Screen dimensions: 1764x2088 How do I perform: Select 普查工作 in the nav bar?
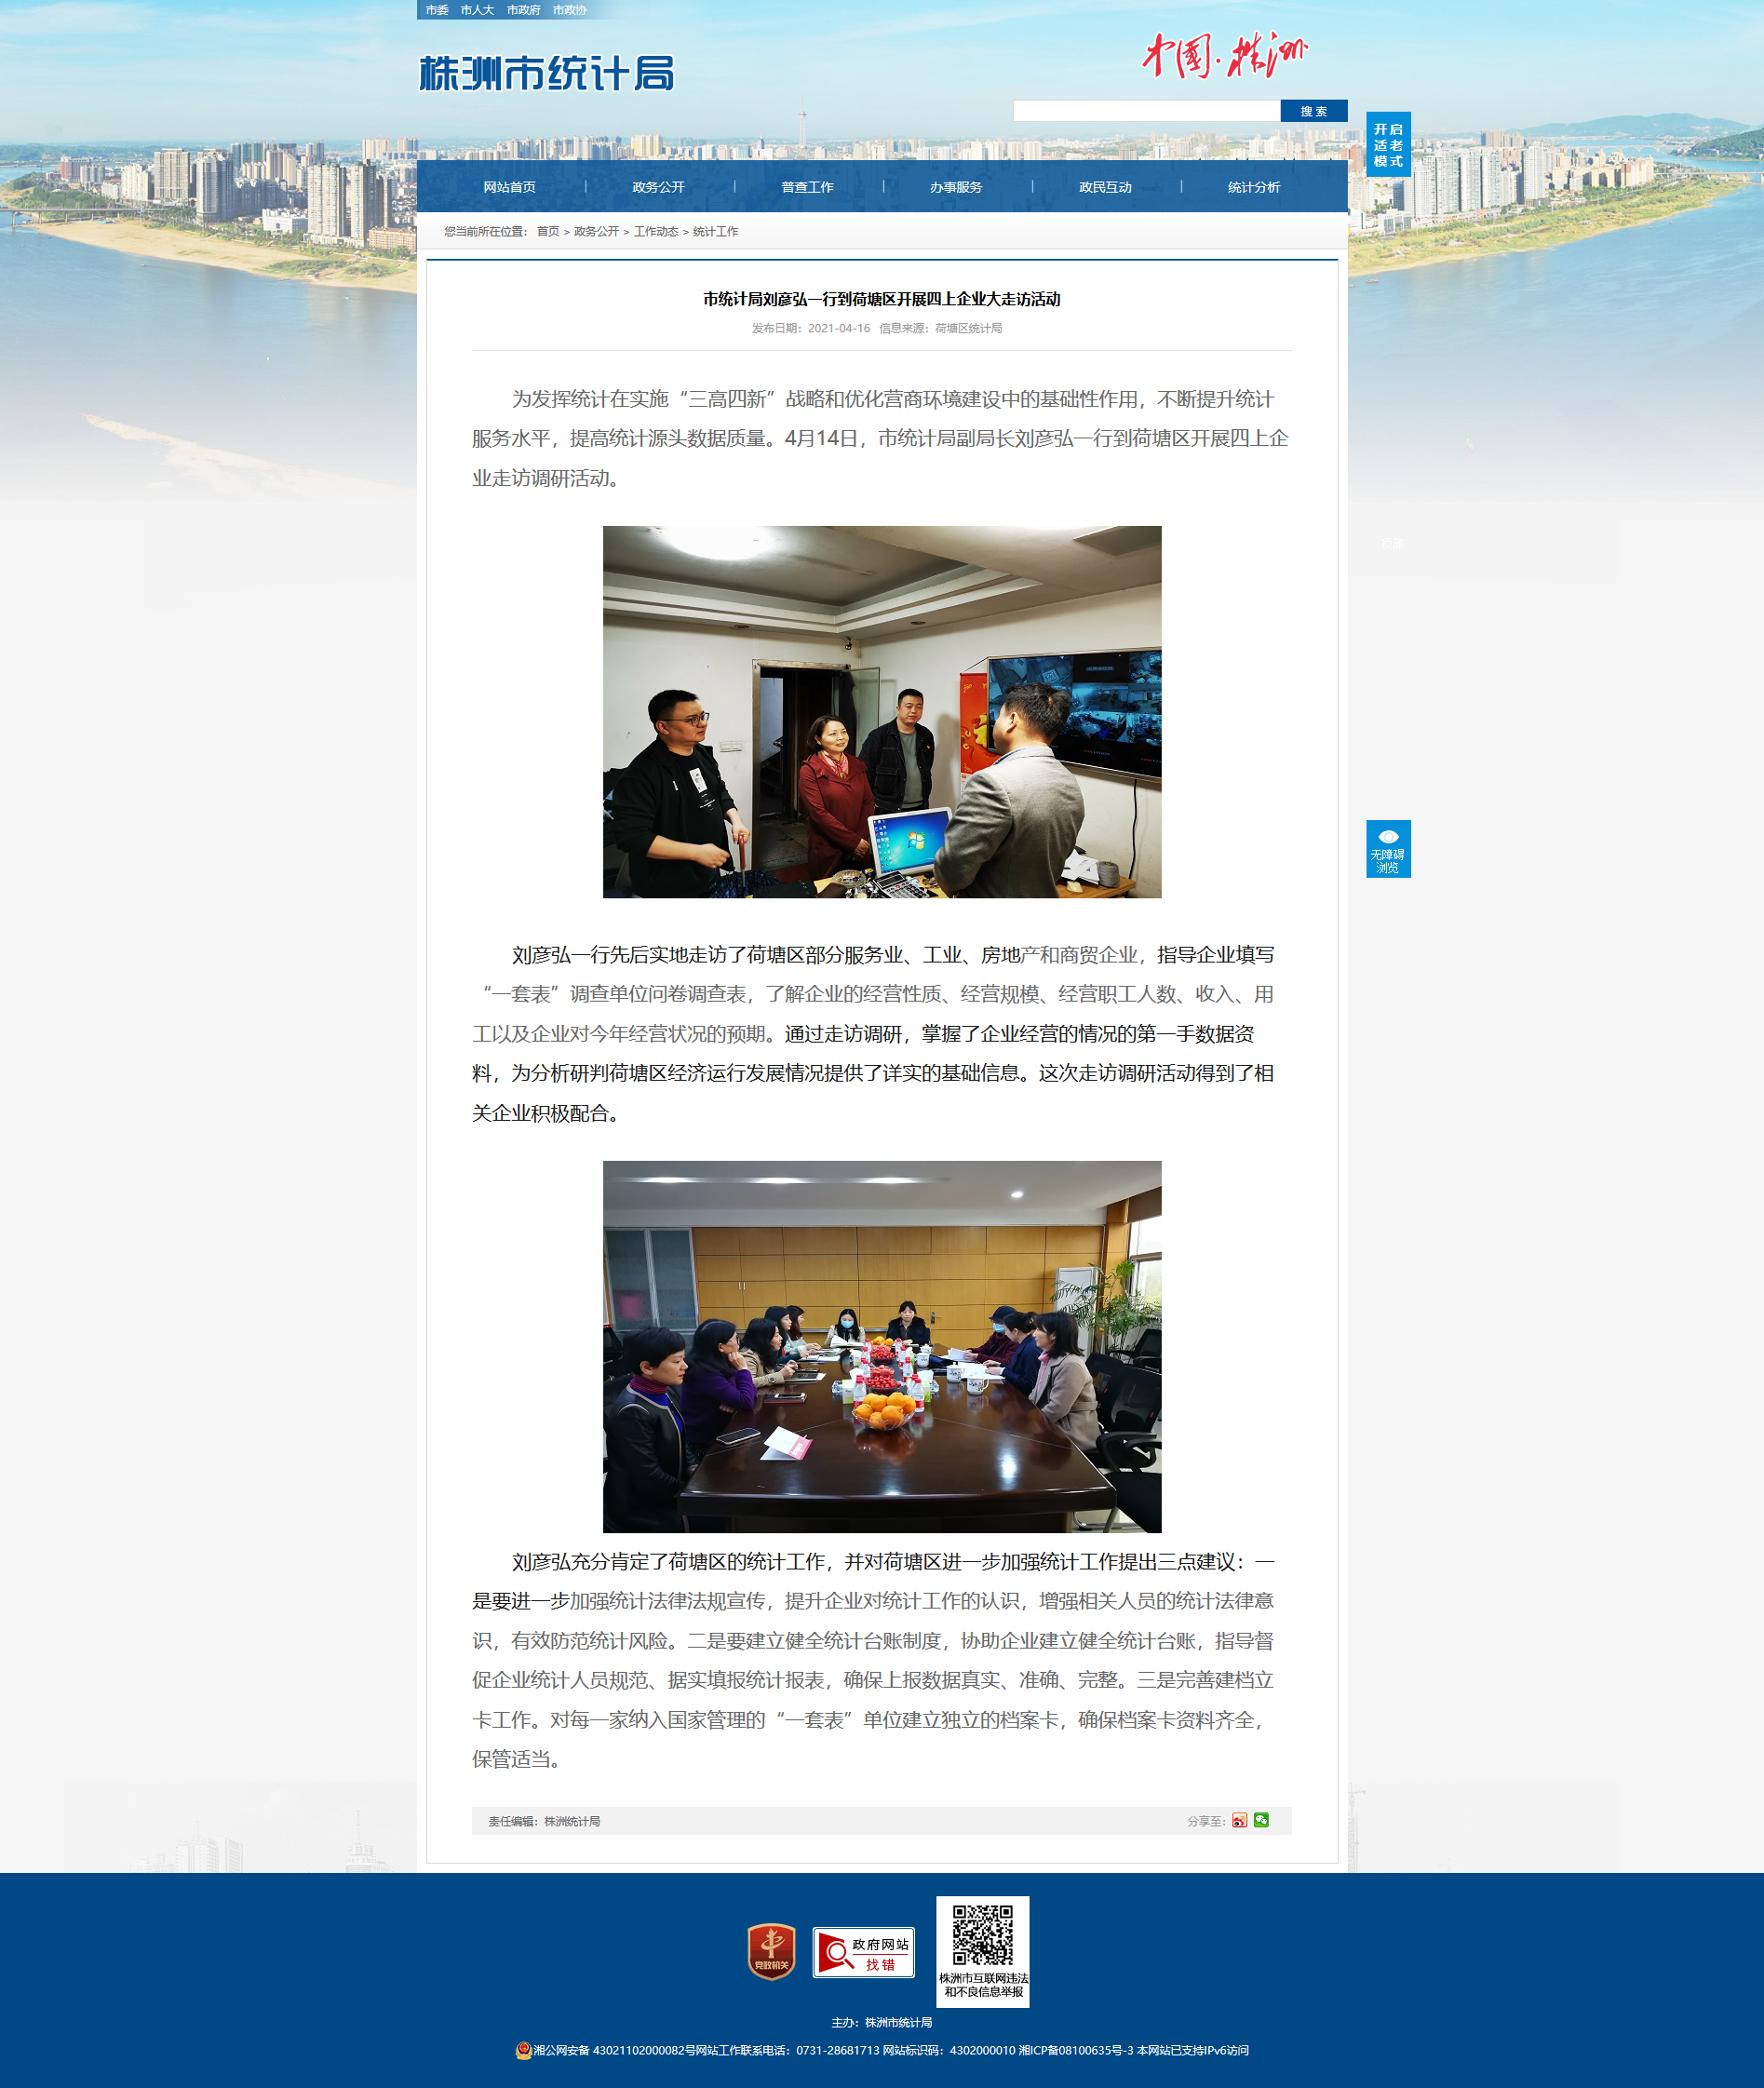click(807, 187)
